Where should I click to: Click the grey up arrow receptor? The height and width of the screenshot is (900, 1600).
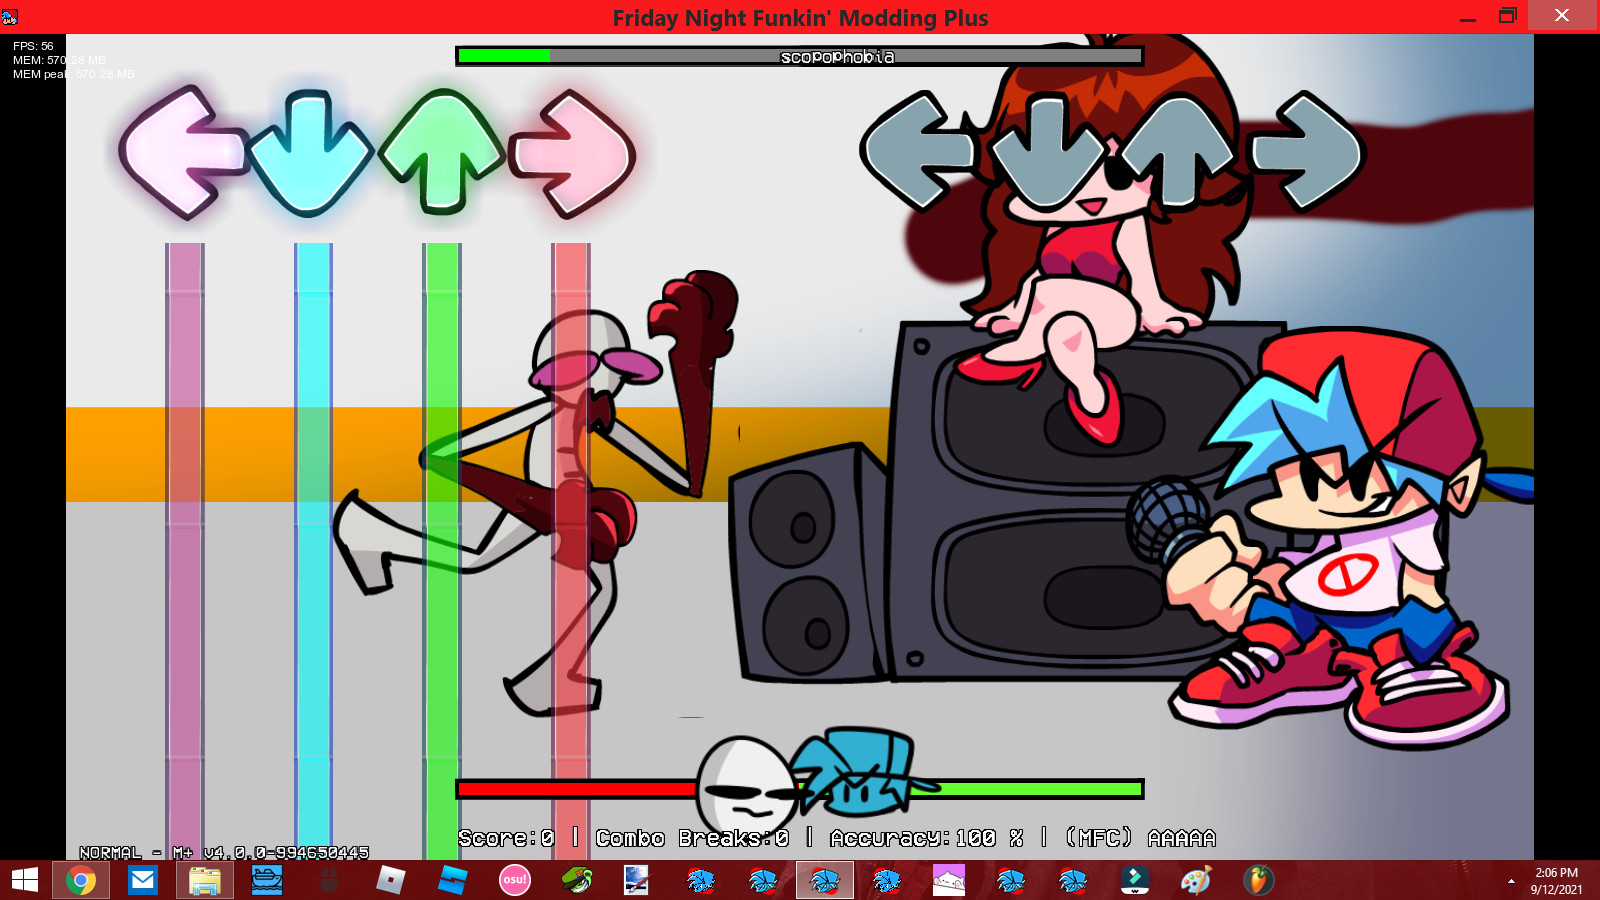tap(1177, 151)
